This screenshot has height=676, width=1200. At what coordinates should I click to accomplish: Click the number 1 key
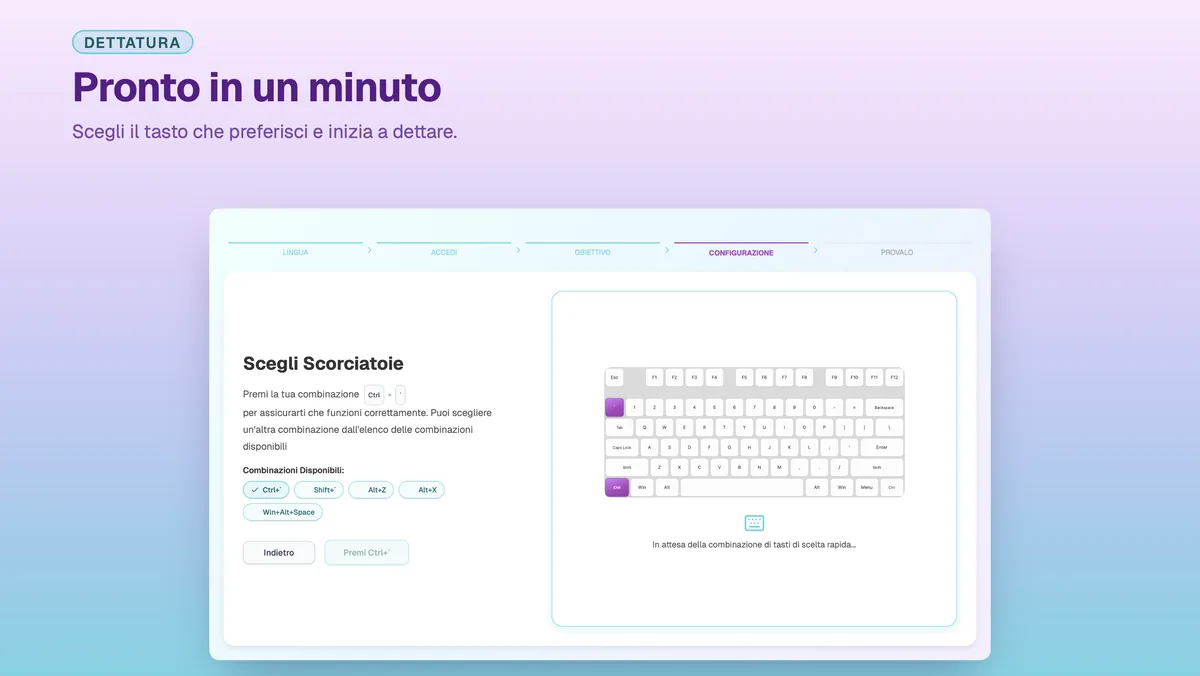click(x=634, y=407)
